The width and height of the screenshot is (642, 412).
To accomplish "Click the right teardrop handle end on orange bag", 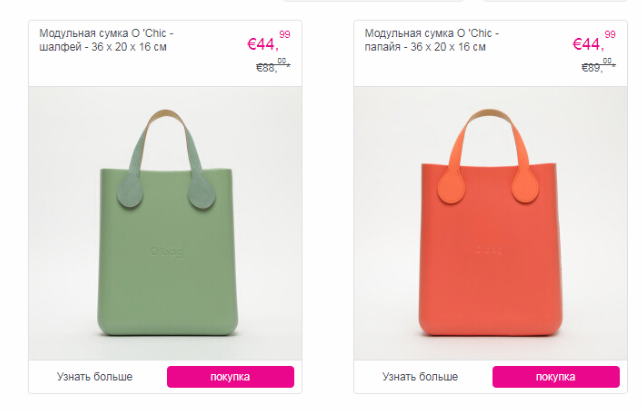I will click(x=525, y=187).
